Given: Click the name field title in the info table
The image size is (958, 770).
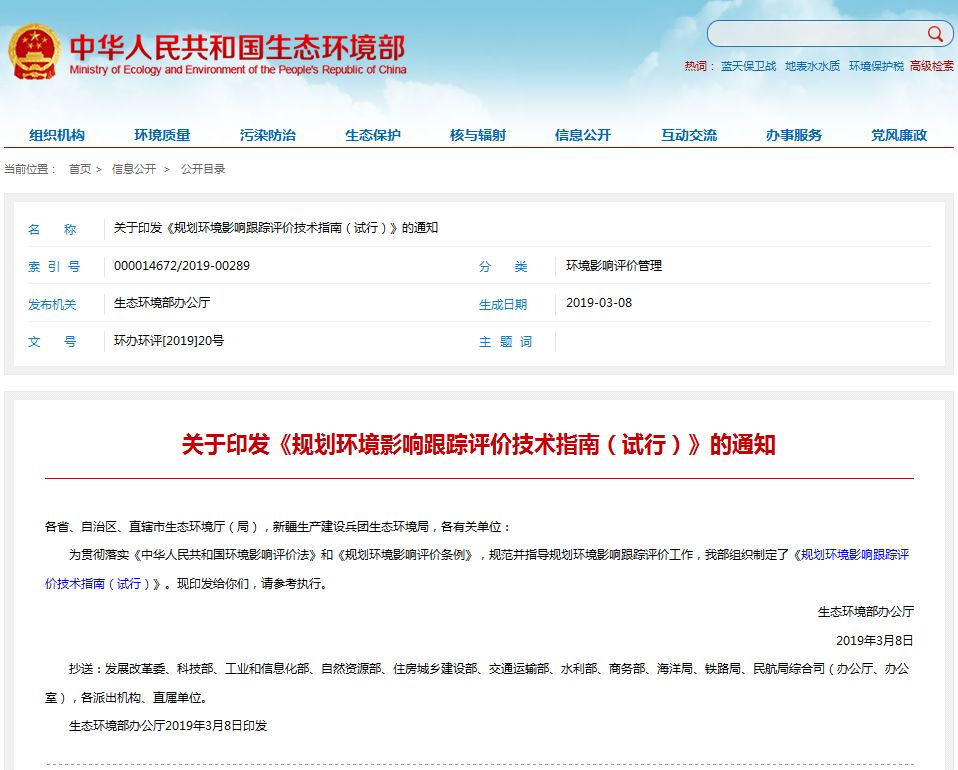Looking at the screenshot, I should [276, 228].
